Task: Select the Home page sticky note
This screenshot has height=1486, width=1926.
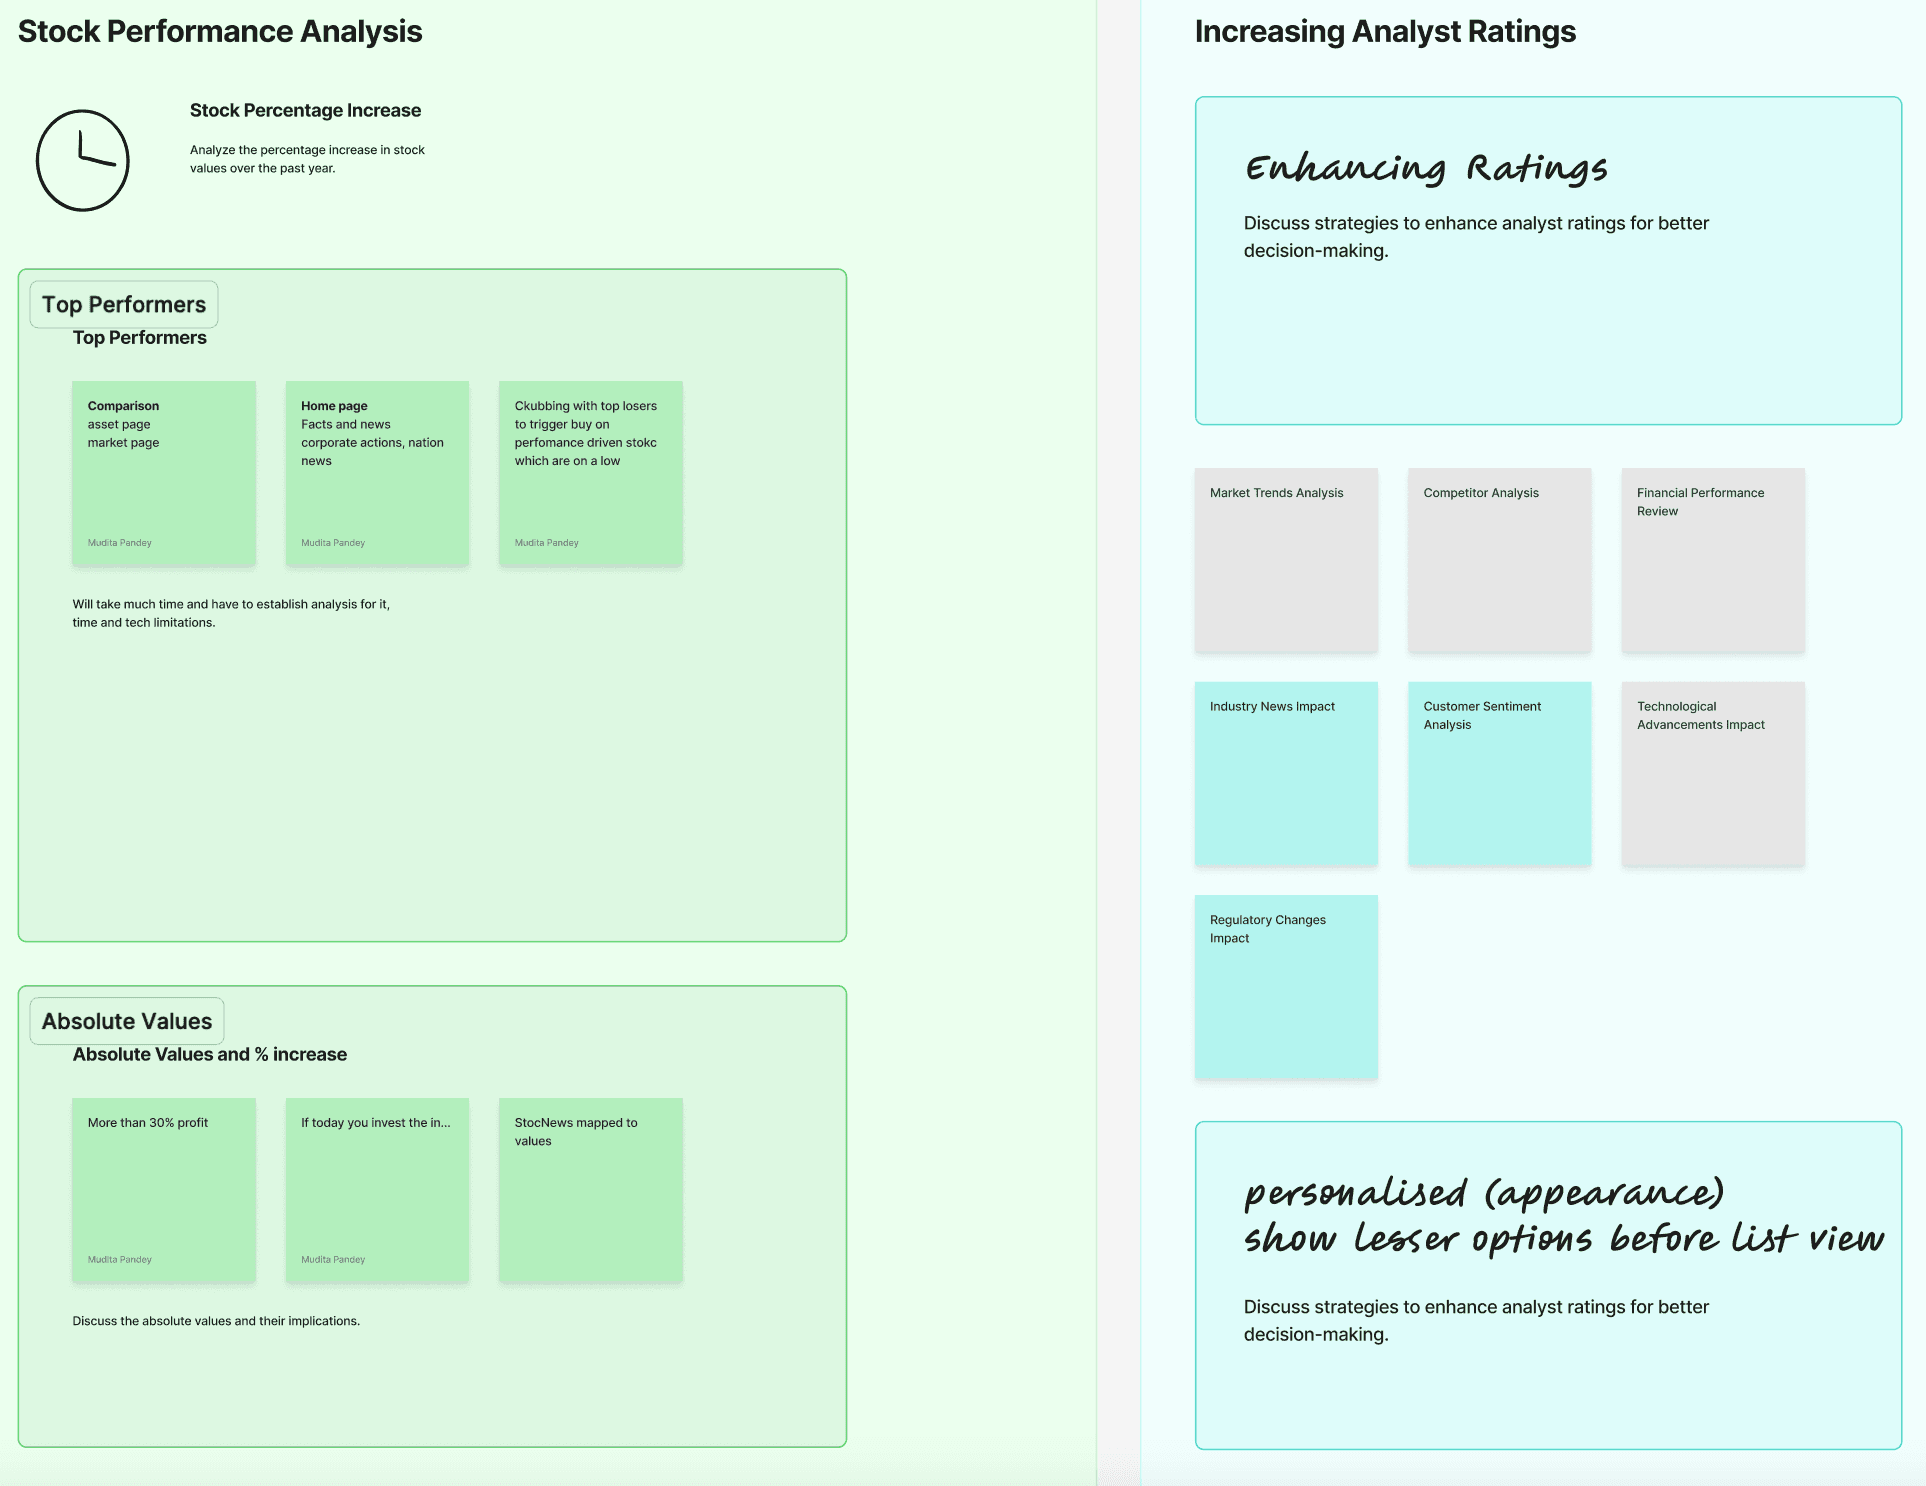Action: click(377, 473)
